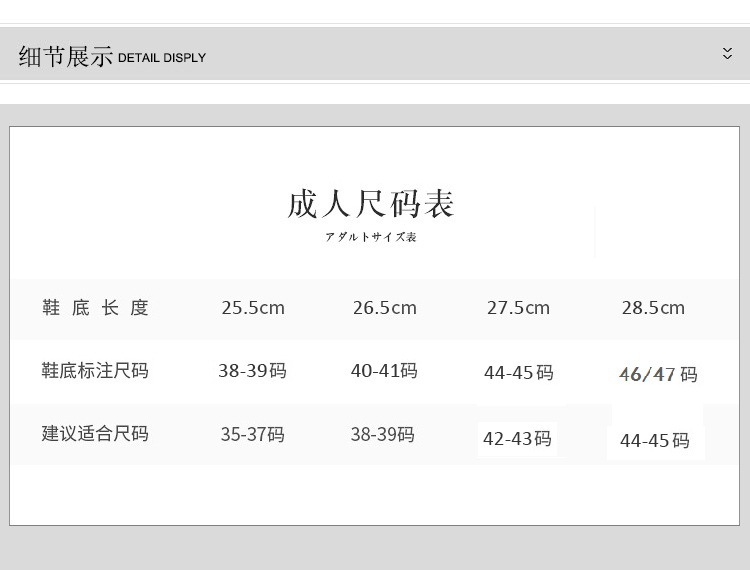Collapse section with the double chevron icon
This screenshot has width=750, height=570.
coord(727,54)
